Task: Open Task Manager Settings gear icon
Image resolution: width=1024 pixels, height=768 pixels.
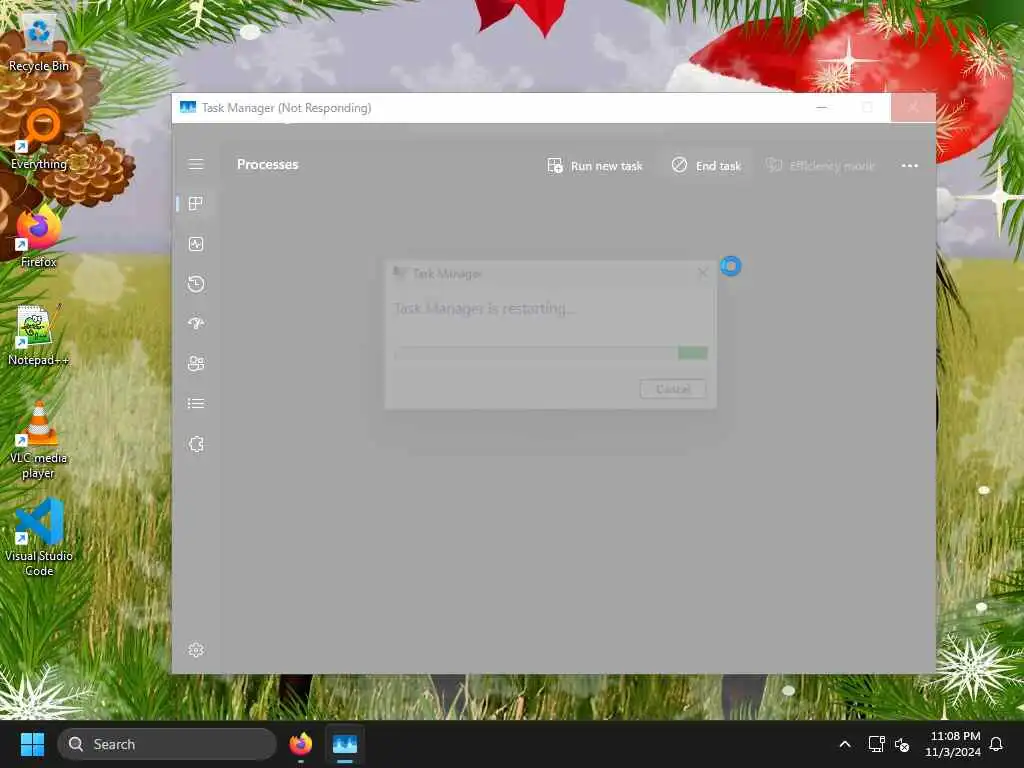Action: [196, 650]
